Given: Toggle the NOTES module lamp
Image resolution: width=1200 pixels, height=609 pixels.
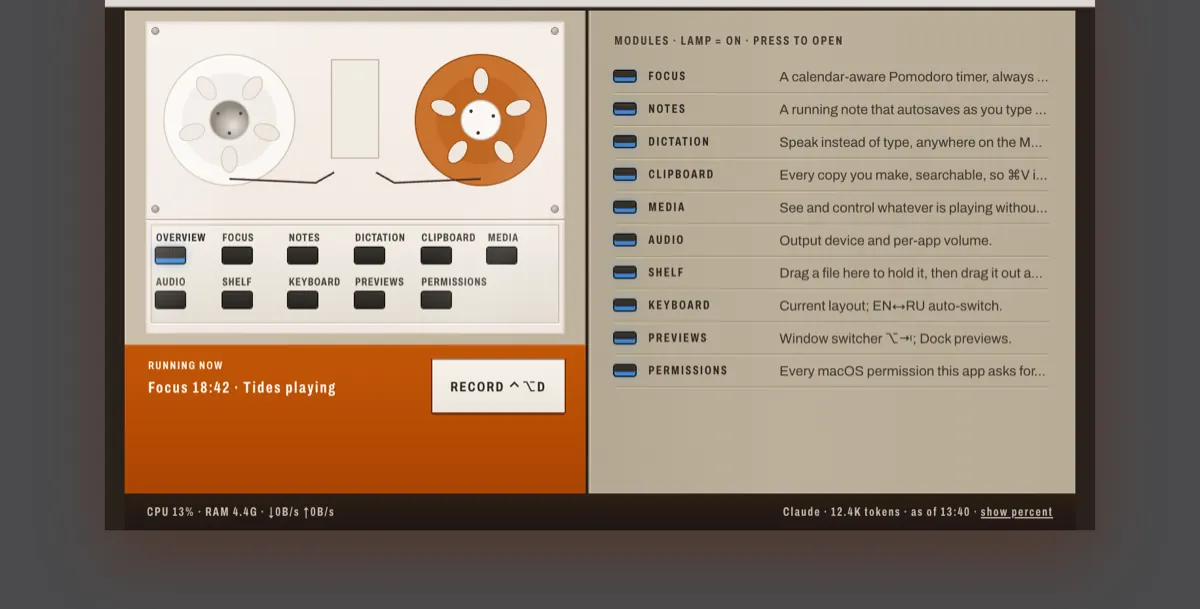Looking at the screenshot, I should click(625, 109).
